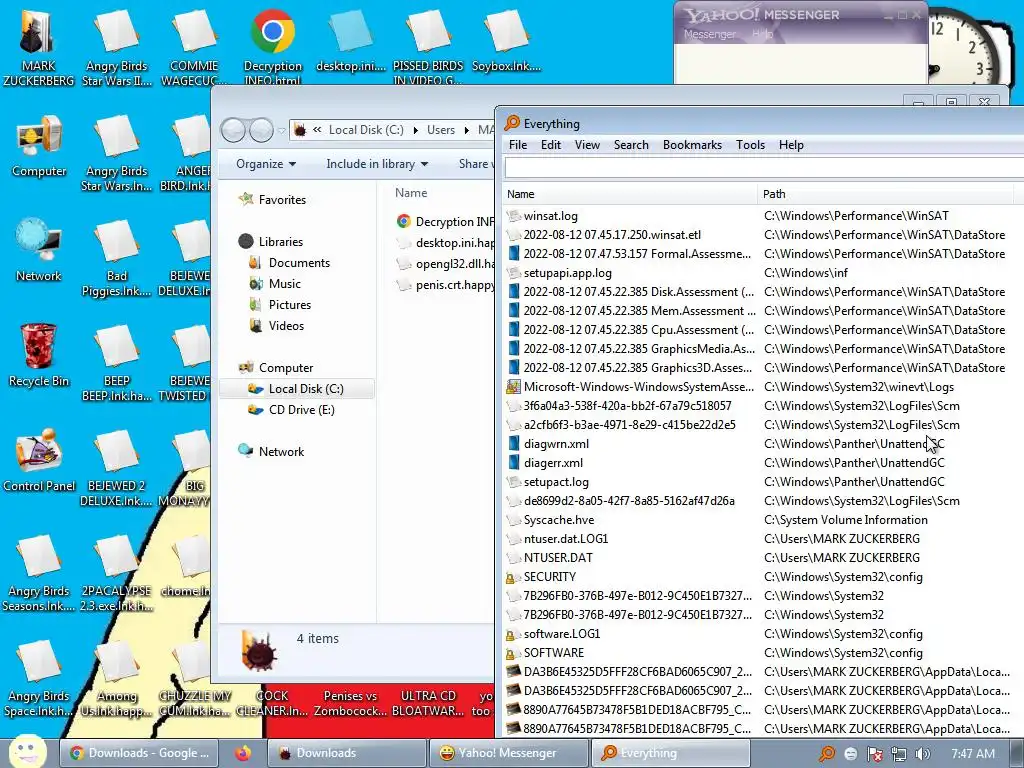Click the Action Center flag tray icon
1024x768 pixels.
874,754
